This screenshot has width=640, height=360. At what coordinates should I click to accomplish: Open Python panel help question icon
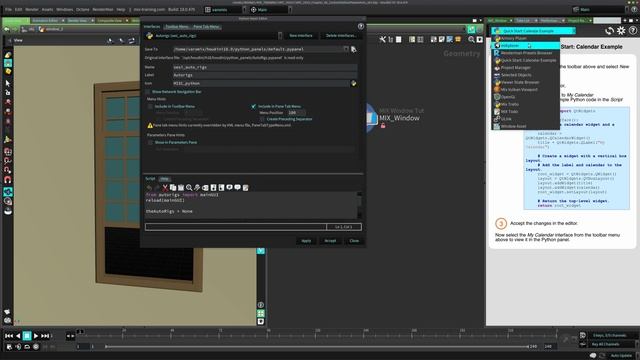(632, 31)
